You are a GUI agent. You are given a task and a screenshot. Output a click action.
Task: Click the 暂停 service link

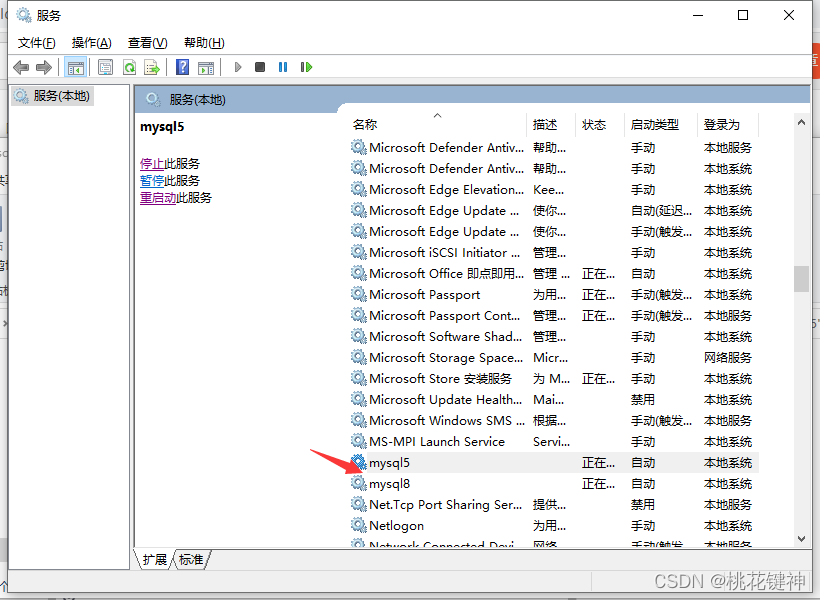[152, 181]
